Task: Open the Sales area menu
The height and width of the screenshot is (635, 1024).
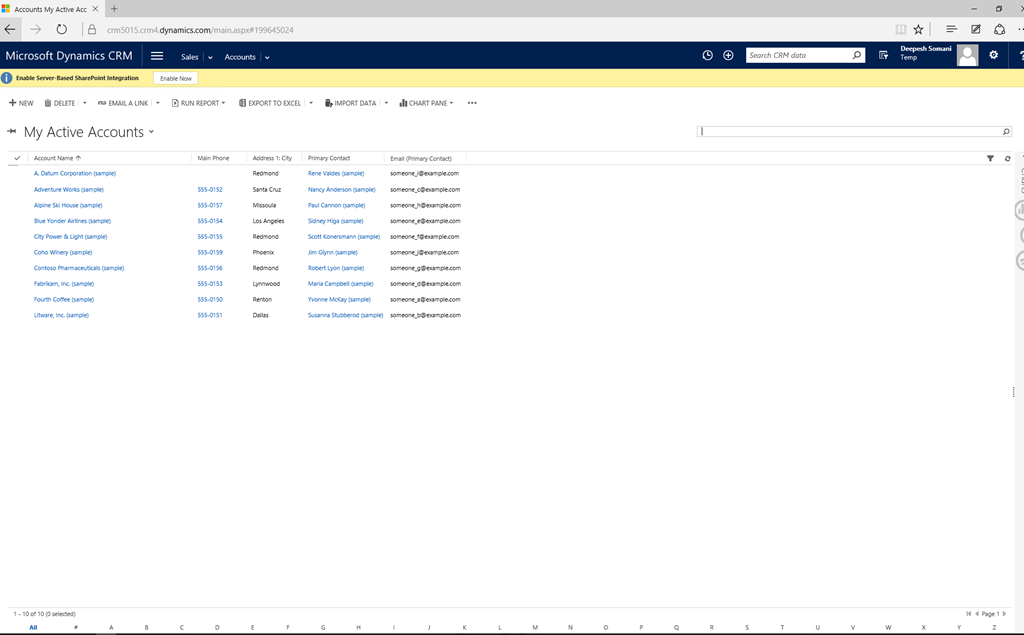Action: (196, 57)
